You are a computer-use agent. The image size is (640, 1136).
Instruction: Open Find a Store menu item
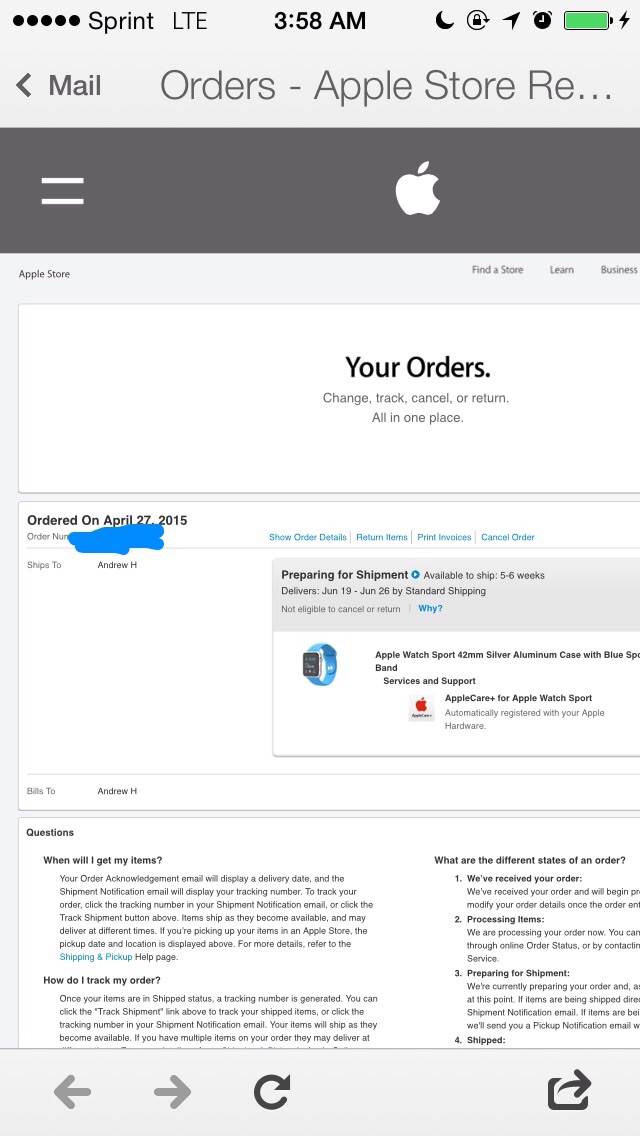pos(497,270)
